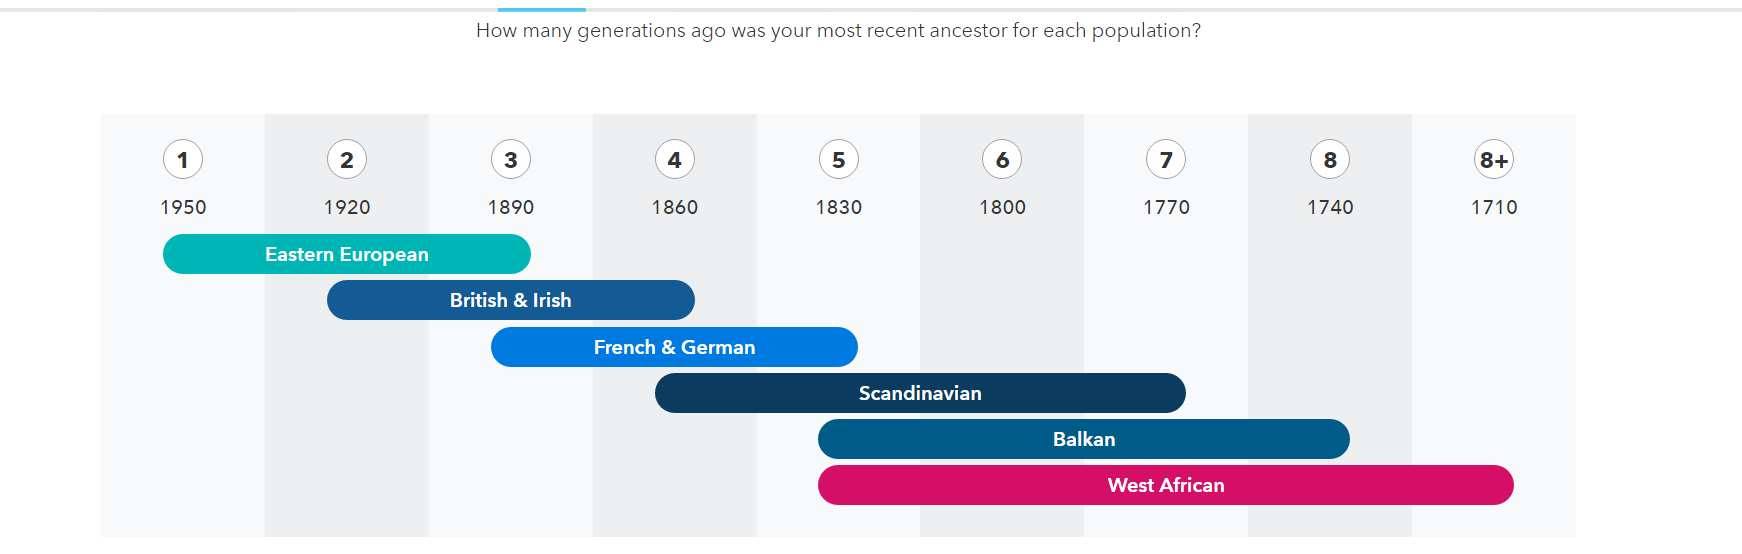Click the 1830 year label
This screenshot has width=1742, height=554.
839,207
